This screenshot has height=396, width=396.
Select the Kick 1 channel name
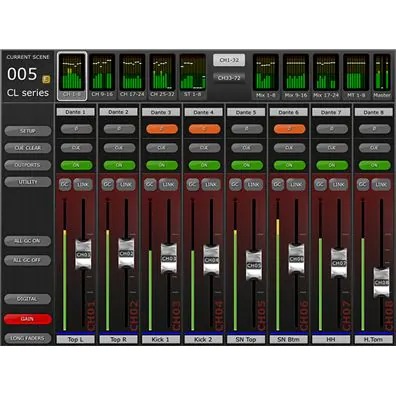[x=161, y=340]
